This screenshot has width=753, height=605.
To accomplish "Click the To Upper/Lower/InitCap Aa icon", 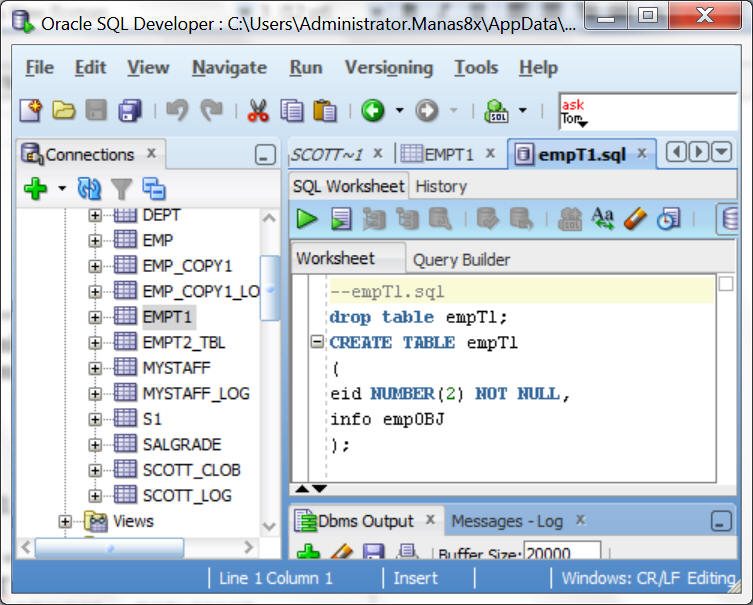I will pos(603,218).
